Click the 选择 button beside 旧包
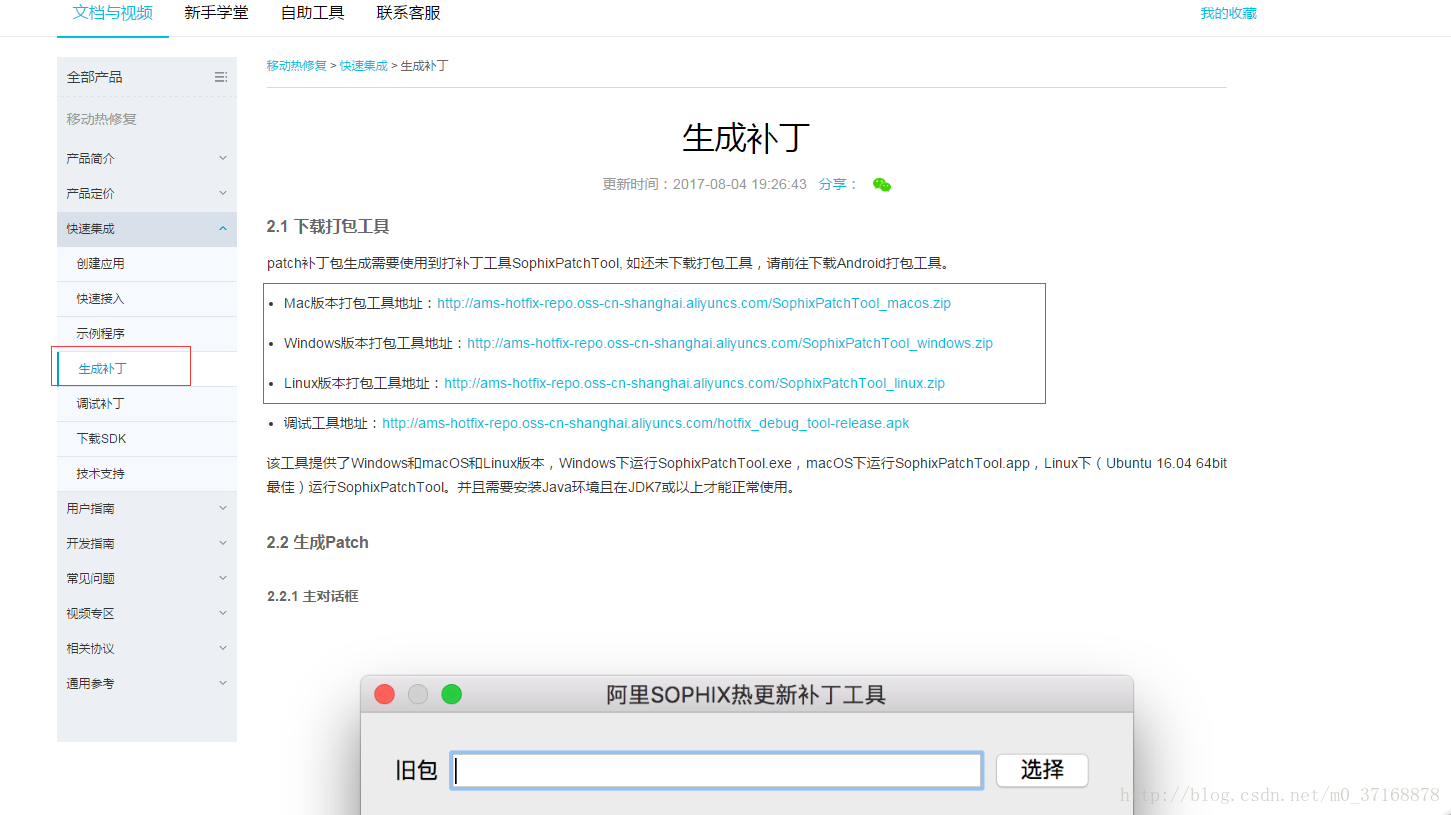 pyautogui.click(x=1042, y=770)
